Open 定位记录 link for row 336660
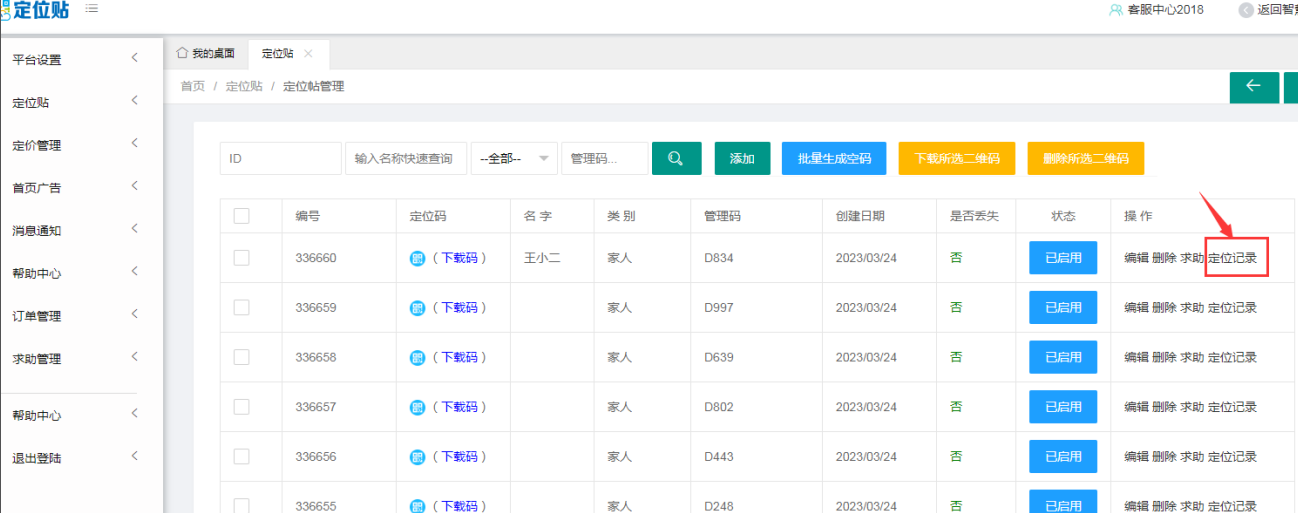 (x=1233, y=258)
